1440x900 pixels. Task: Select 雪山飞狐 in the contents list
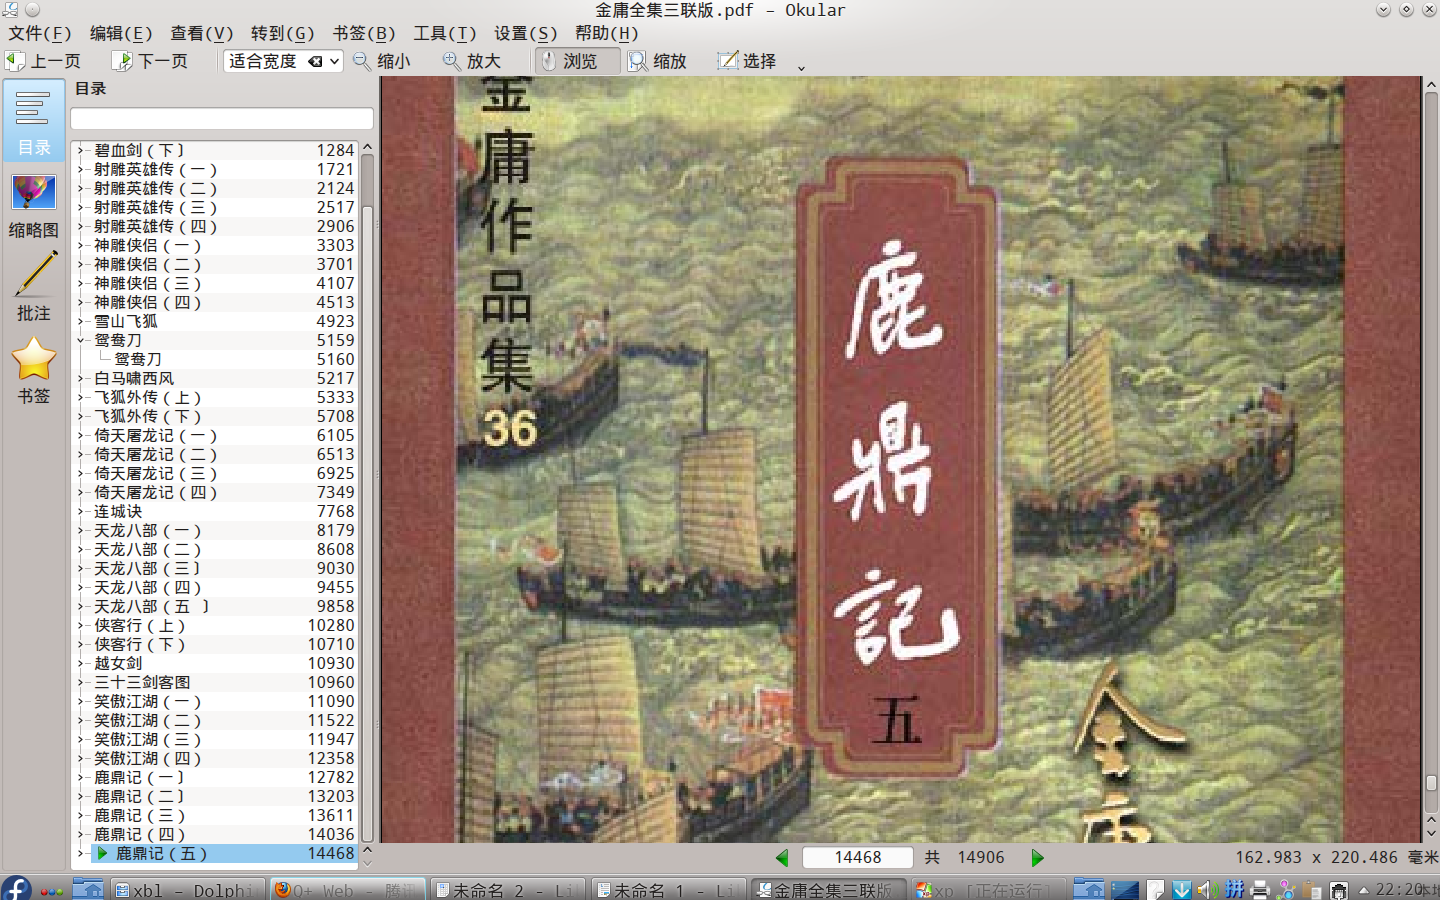tap(126, 321)
